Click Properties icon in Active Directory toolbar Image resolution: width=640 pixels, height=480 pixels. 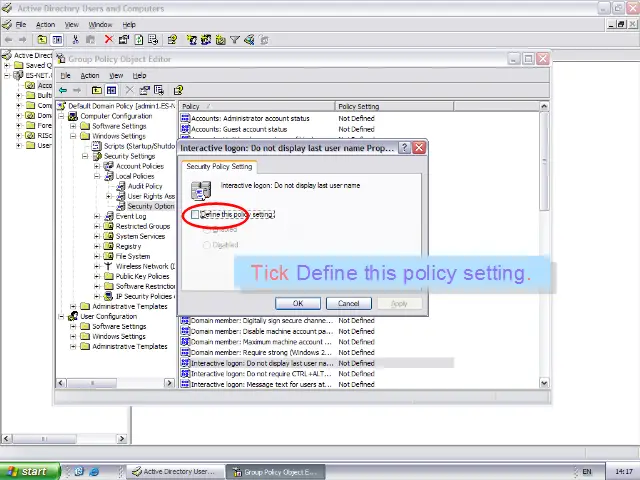124,40
